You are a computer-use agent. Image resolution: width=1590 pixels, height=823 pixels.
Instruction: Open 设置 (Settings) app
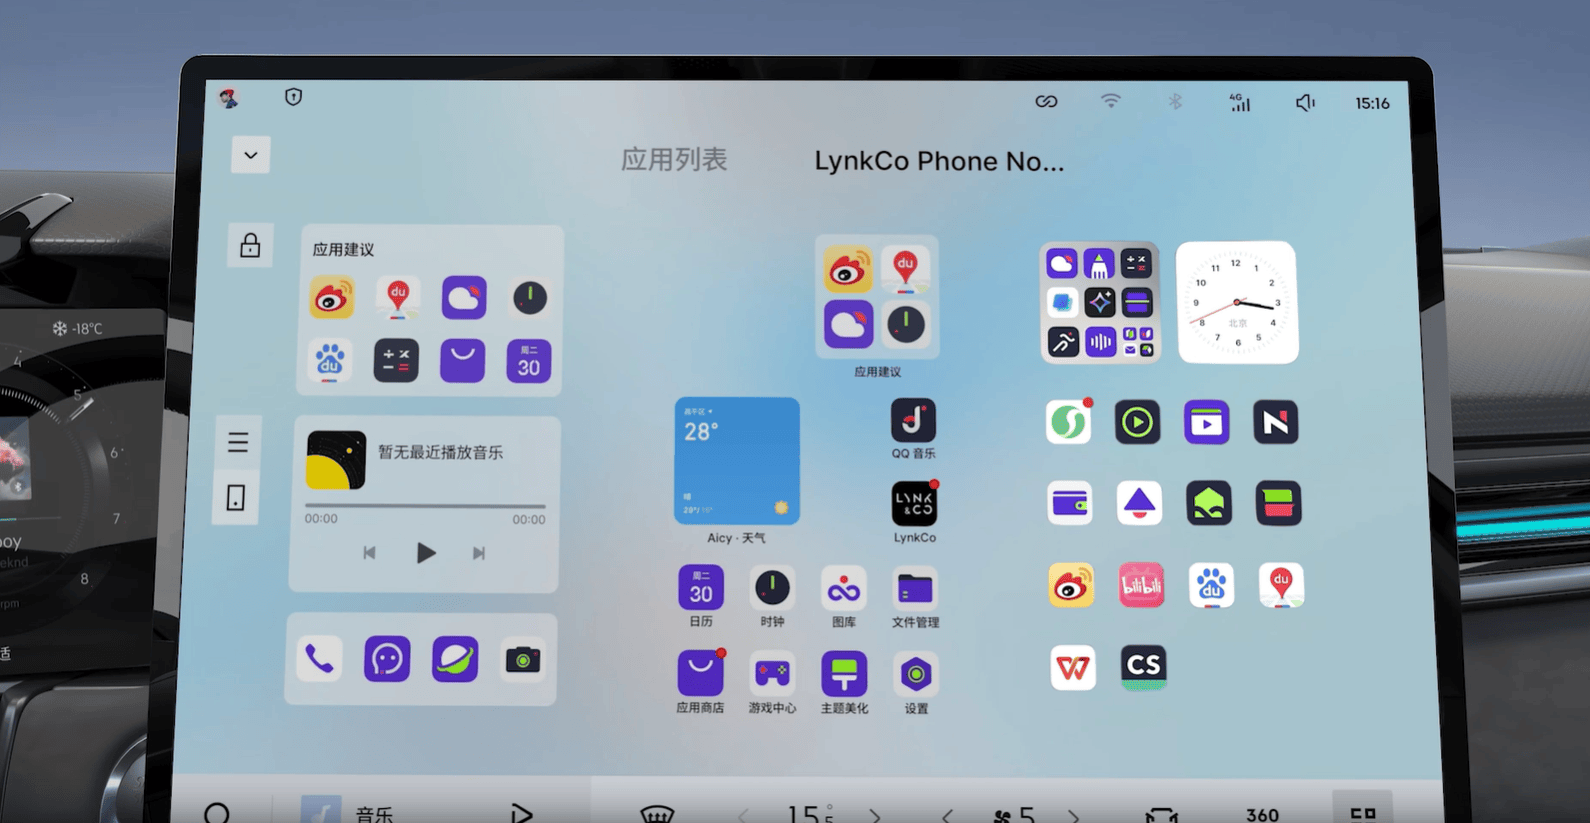(x=915, y=675)
